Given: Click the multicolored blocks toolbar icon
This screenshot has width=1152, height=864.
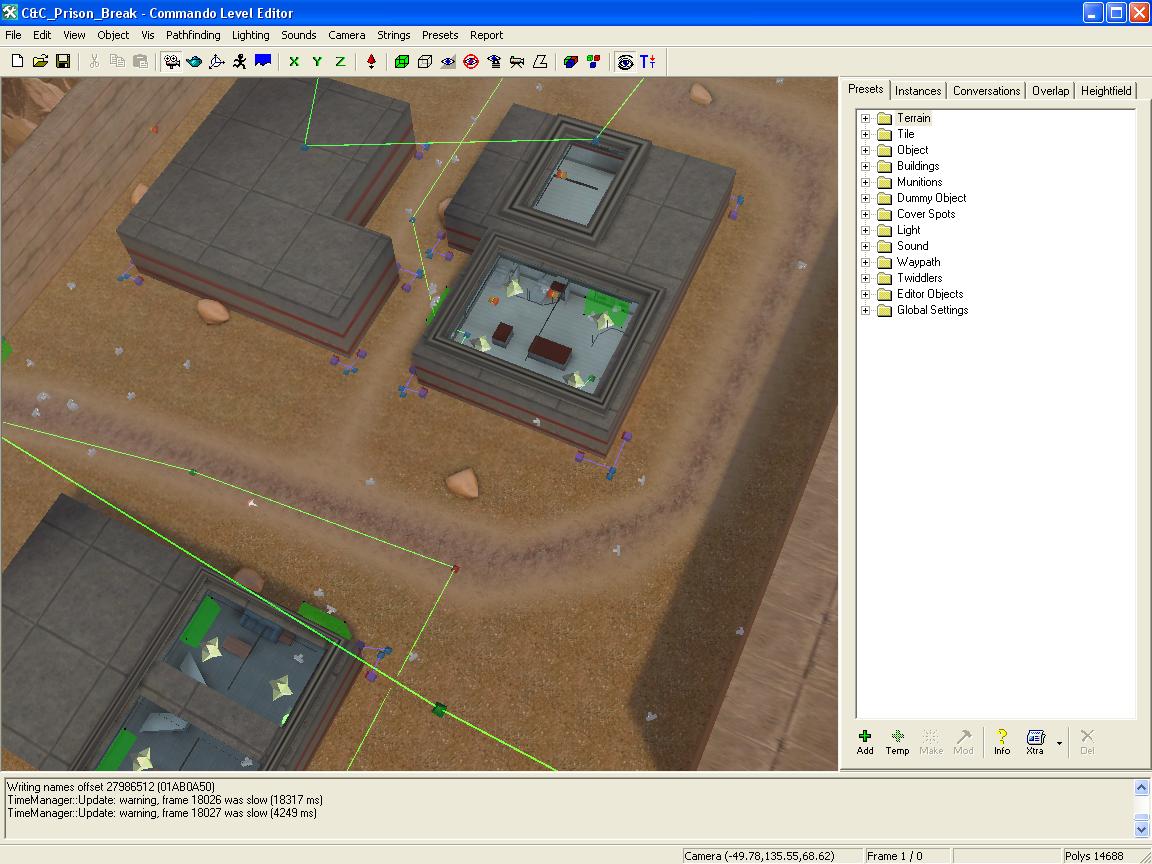Looking at the screenshot, I should [x=594, y=61].
